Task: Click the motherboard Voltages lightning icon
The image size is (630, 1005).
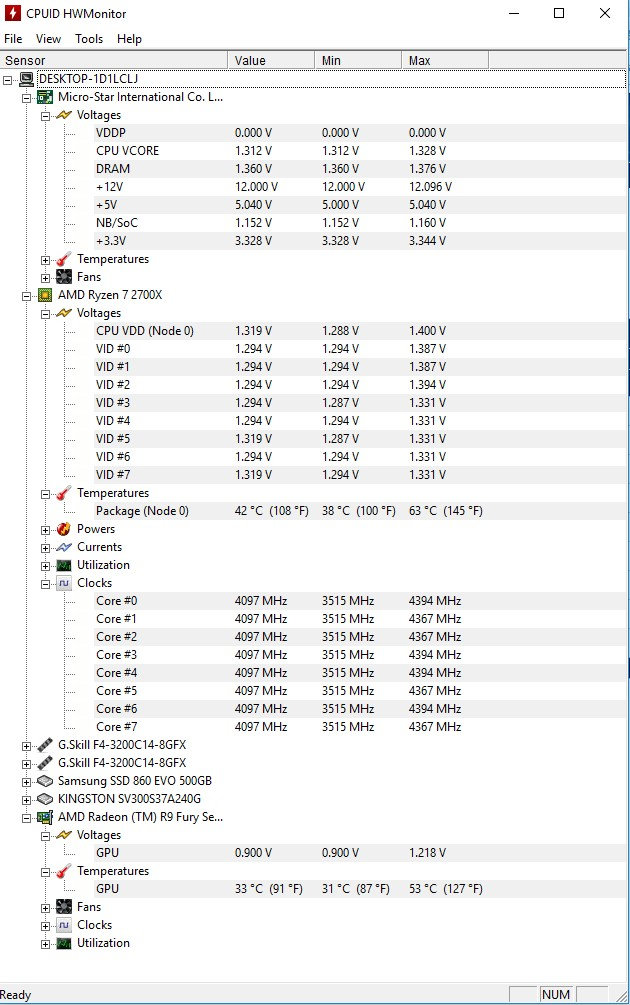Action: (x=63, y=115)
